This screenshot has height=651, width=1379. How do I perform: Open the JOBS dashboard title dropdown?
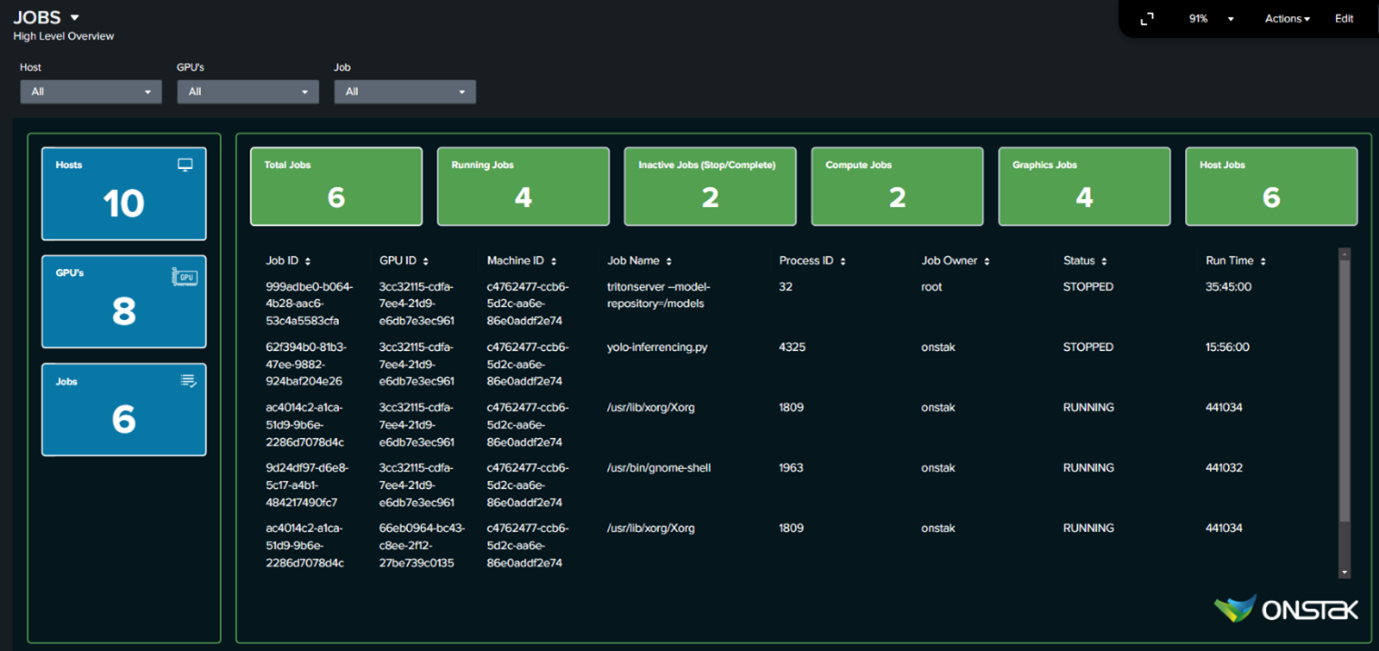coord(75,18)
